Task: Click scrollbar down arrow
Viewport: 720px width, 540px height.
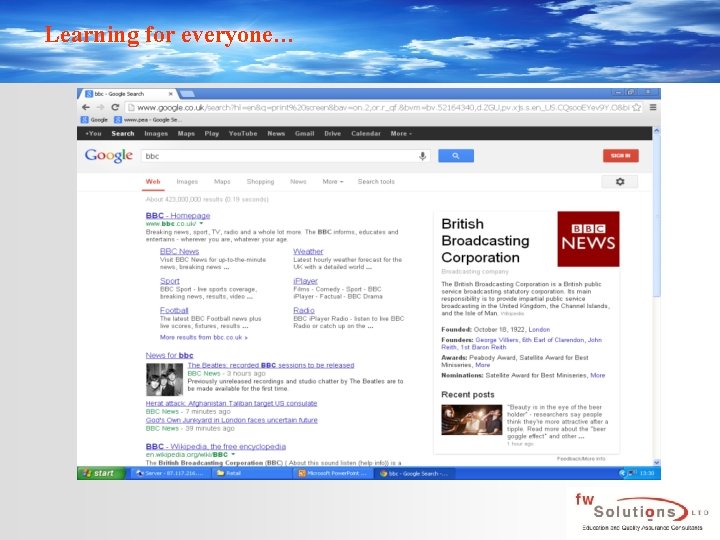Action: (x=656, y=462)
